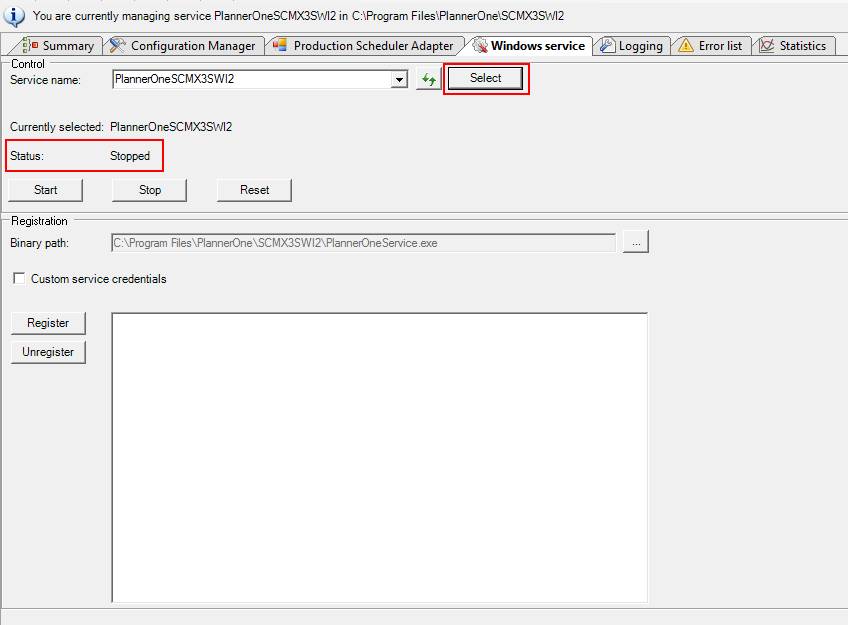This screenshot has height=625, width=848.
Task: Switch to the Configuration Manager tab
Action: tap(183, 46)
